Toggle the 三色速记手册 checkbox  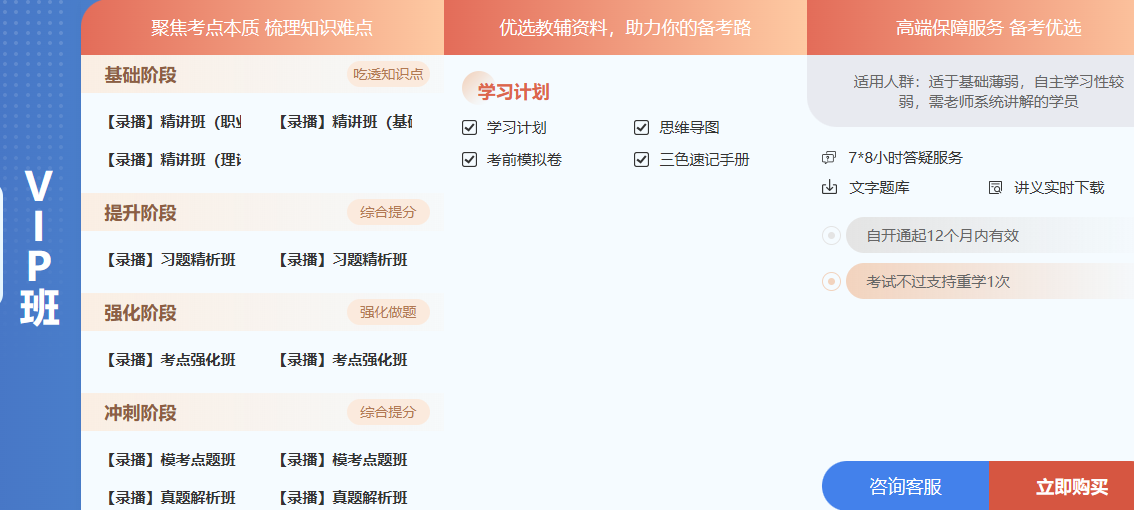click(641, 160)
